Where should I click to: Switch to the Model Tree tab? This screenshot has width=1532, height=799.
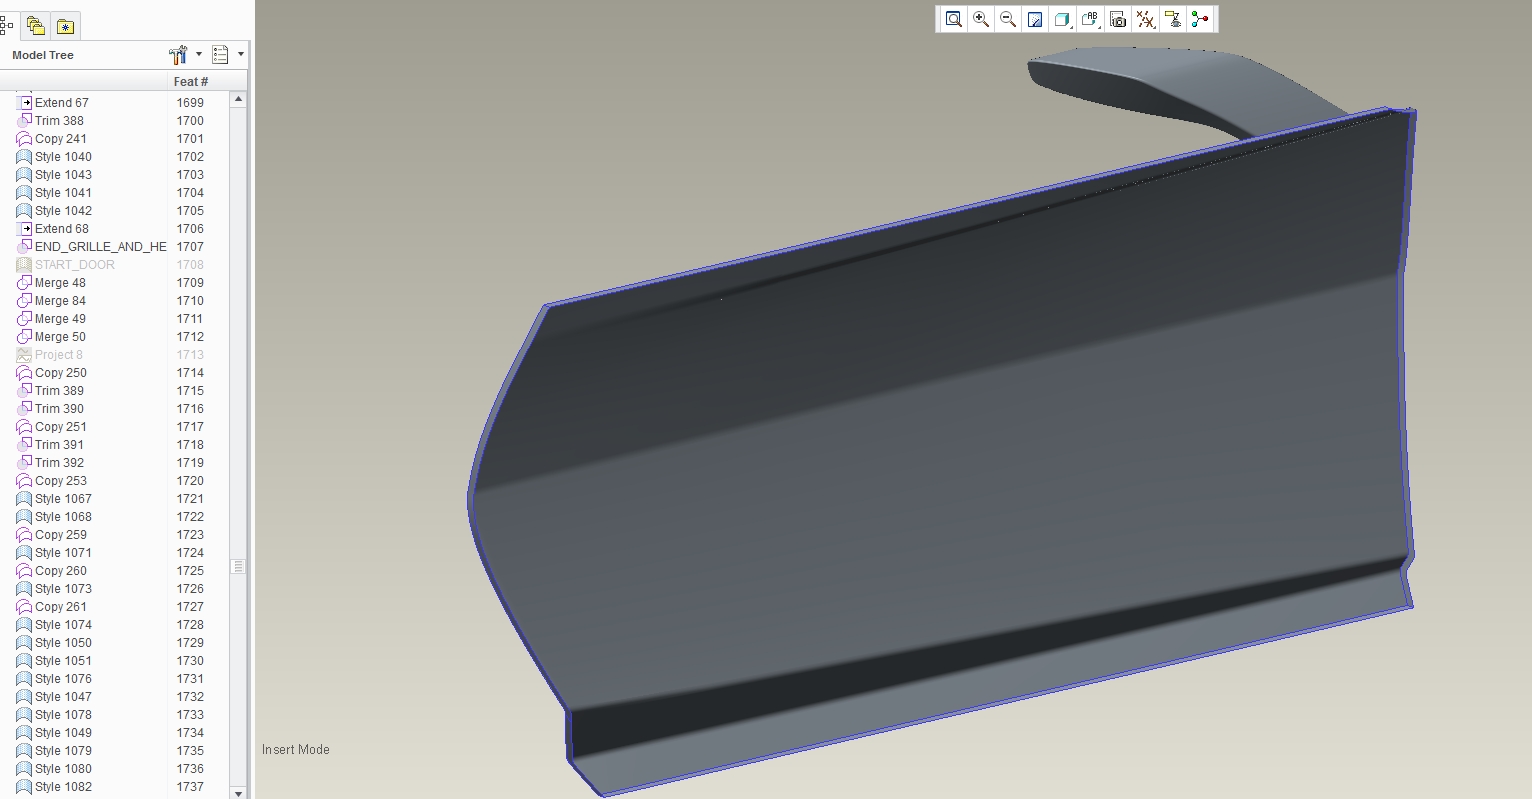click(6, 26)
